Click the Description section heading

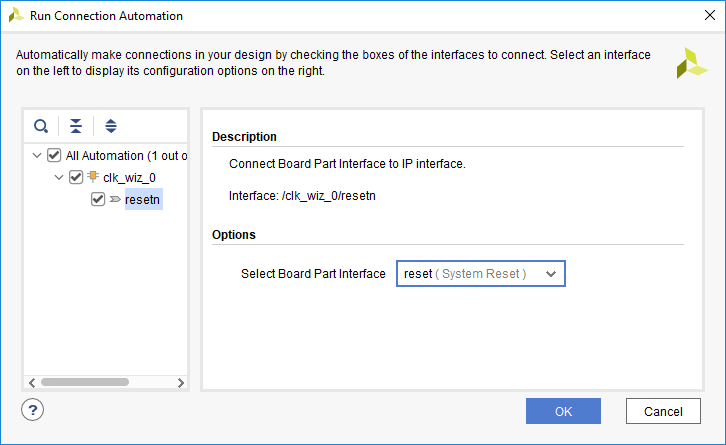(244, 137)
